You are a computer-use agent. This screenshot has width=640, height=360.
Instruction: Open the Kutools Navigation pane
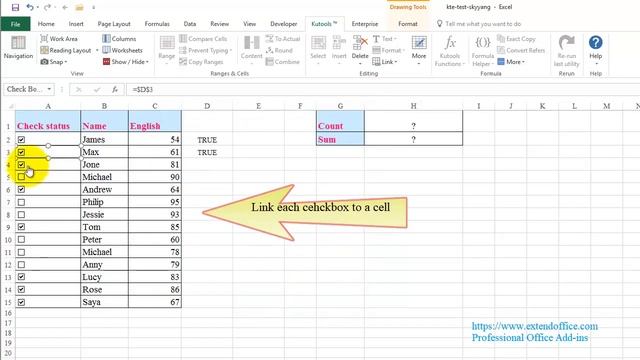(x=18, y=48)
